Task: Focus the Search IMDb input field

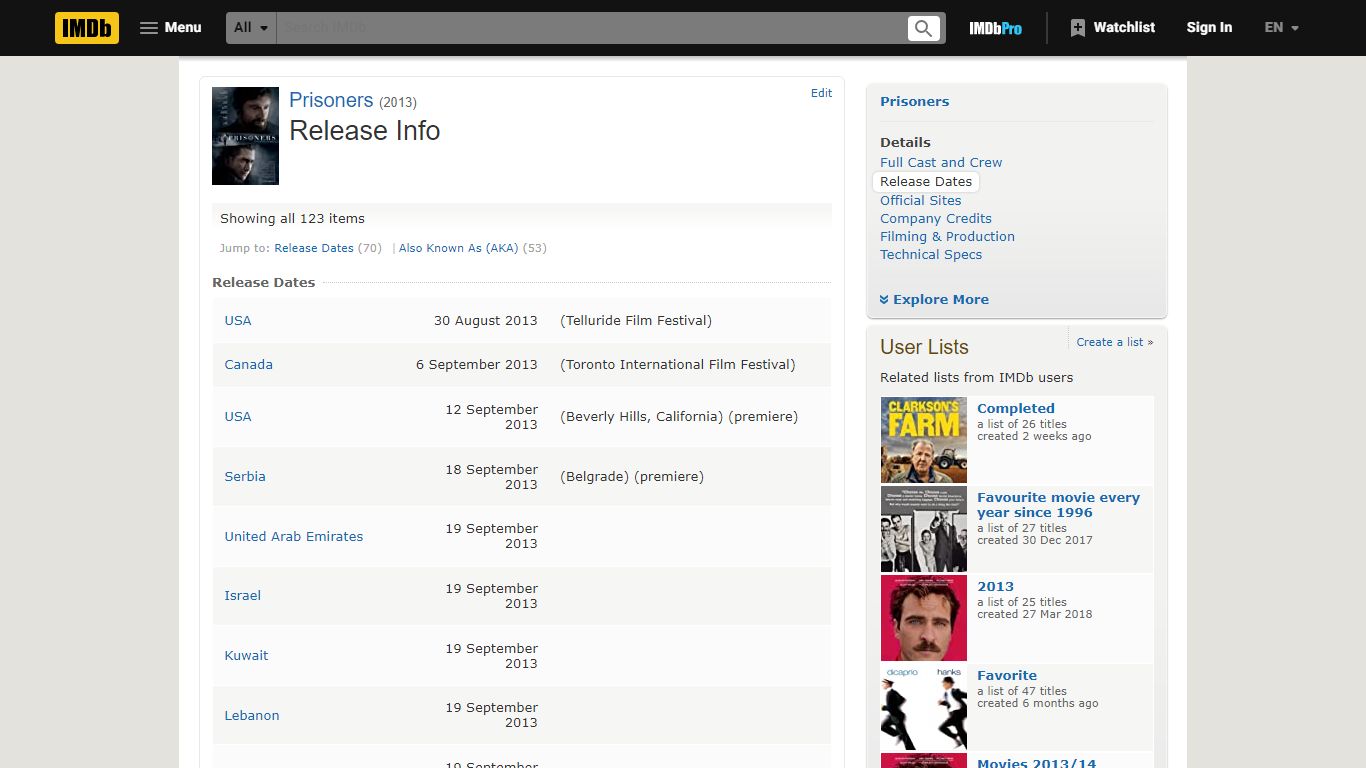Action: tap(591, 28)
